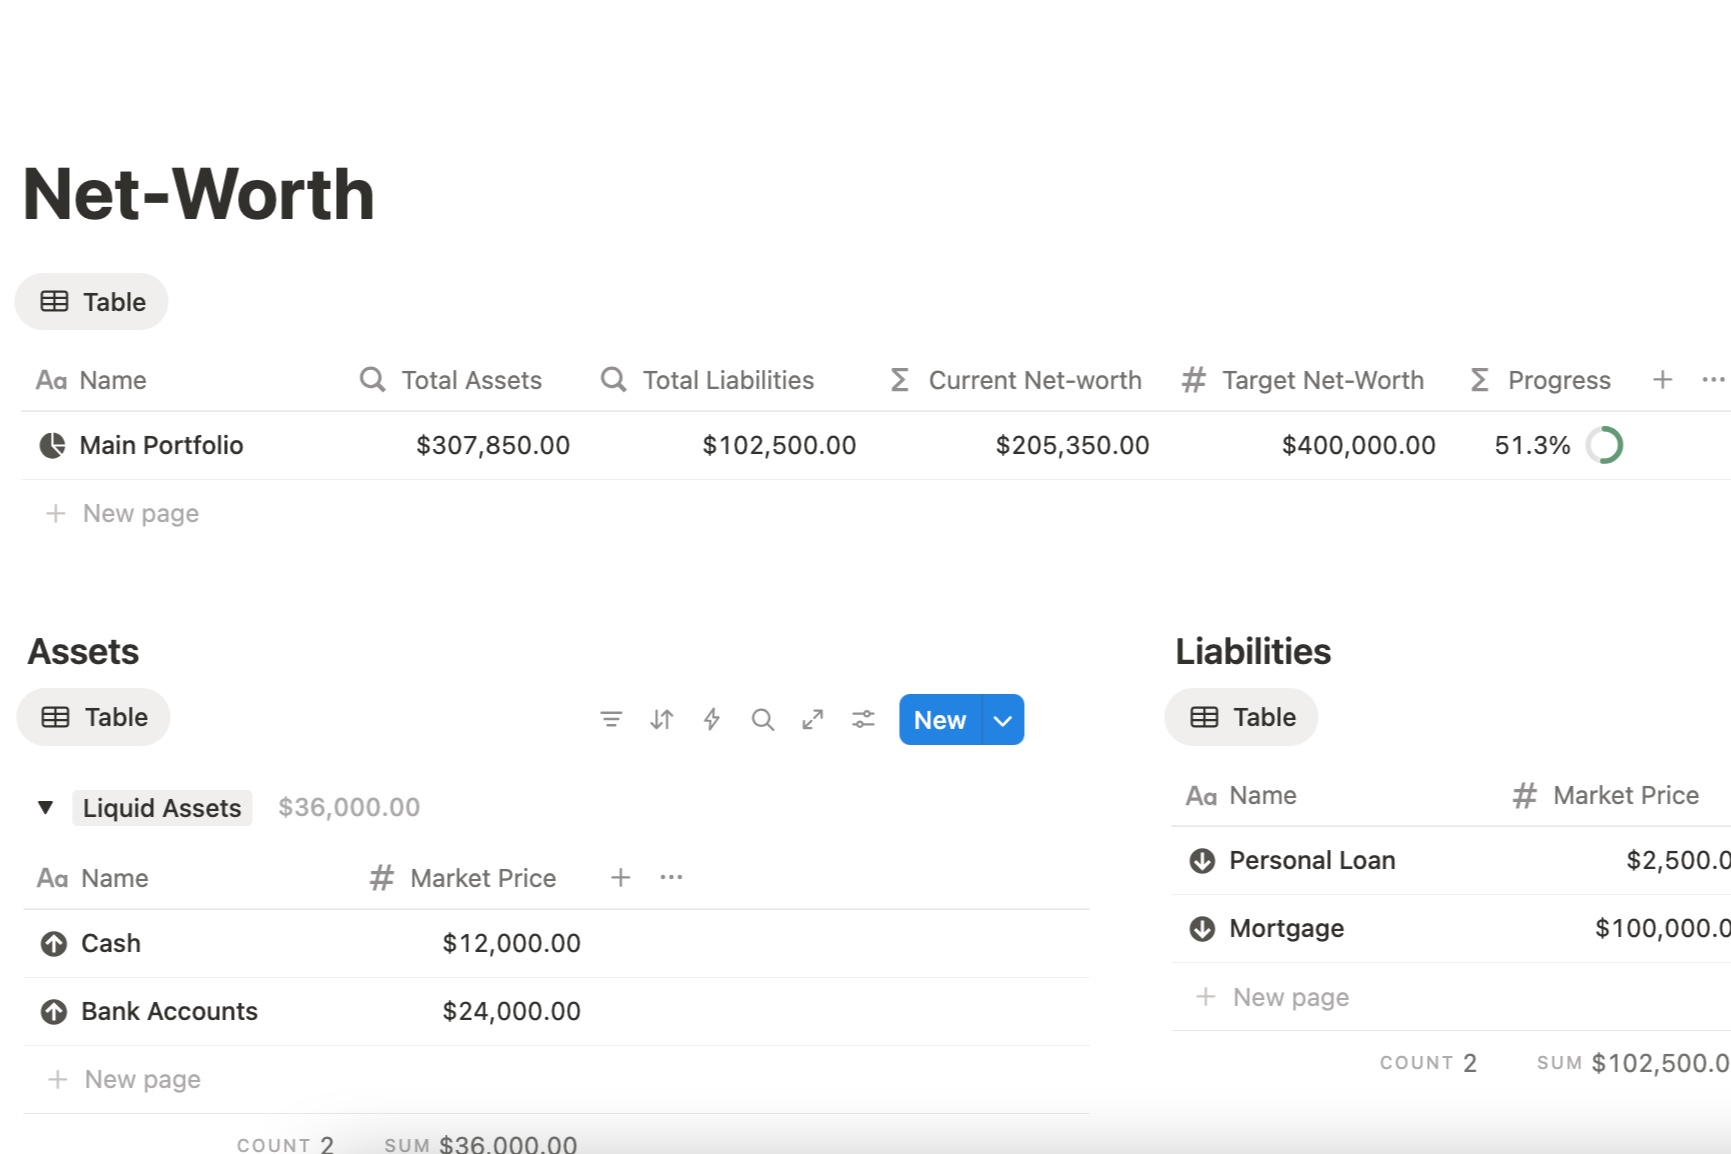Screen dimensions: 1731x1154
Task: Click the blue New button
Action: [939, 720]
